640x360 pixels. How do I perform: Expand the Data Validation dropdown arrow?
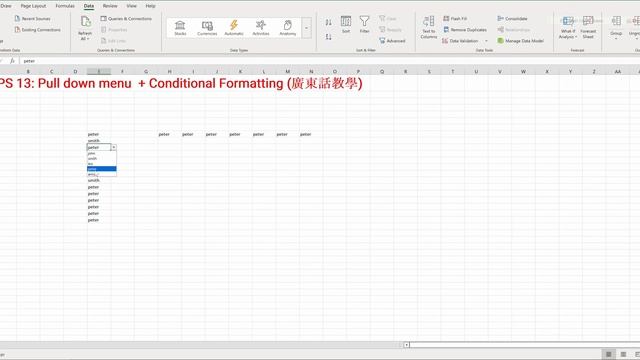[486, 41]
